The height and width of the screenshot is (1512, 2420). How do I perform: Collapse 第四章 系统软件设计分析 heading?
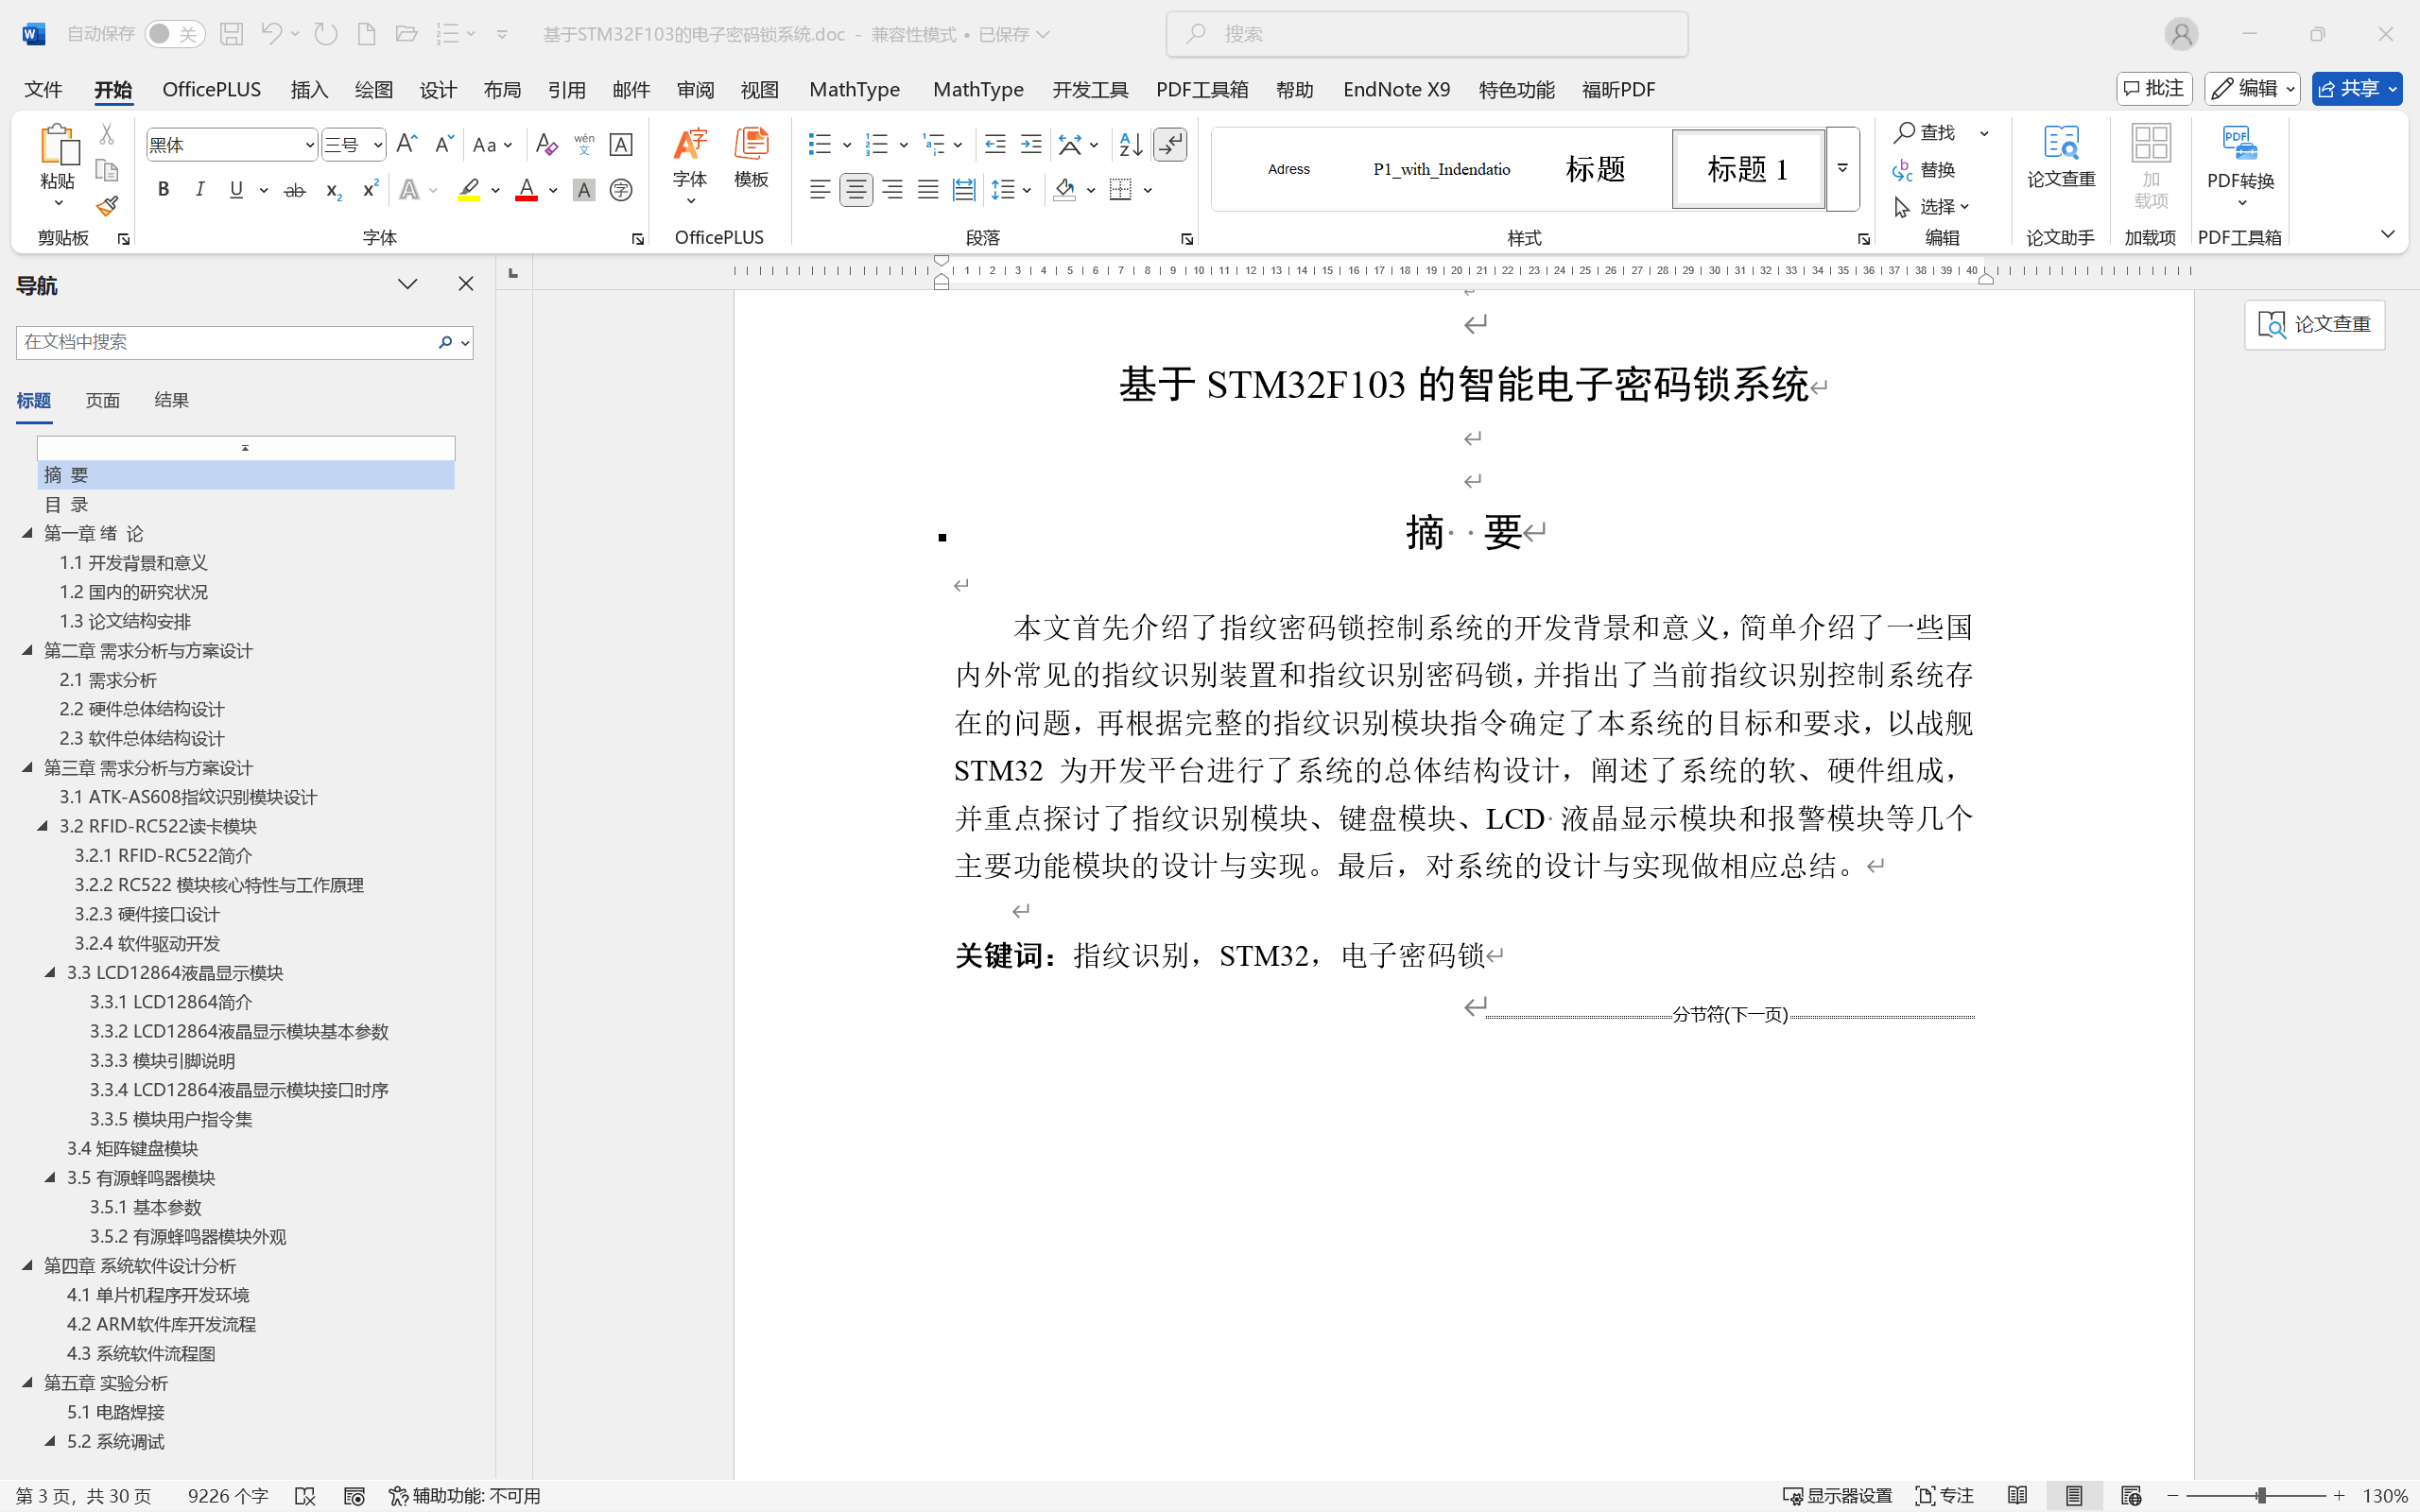[x=28, y=1265]
